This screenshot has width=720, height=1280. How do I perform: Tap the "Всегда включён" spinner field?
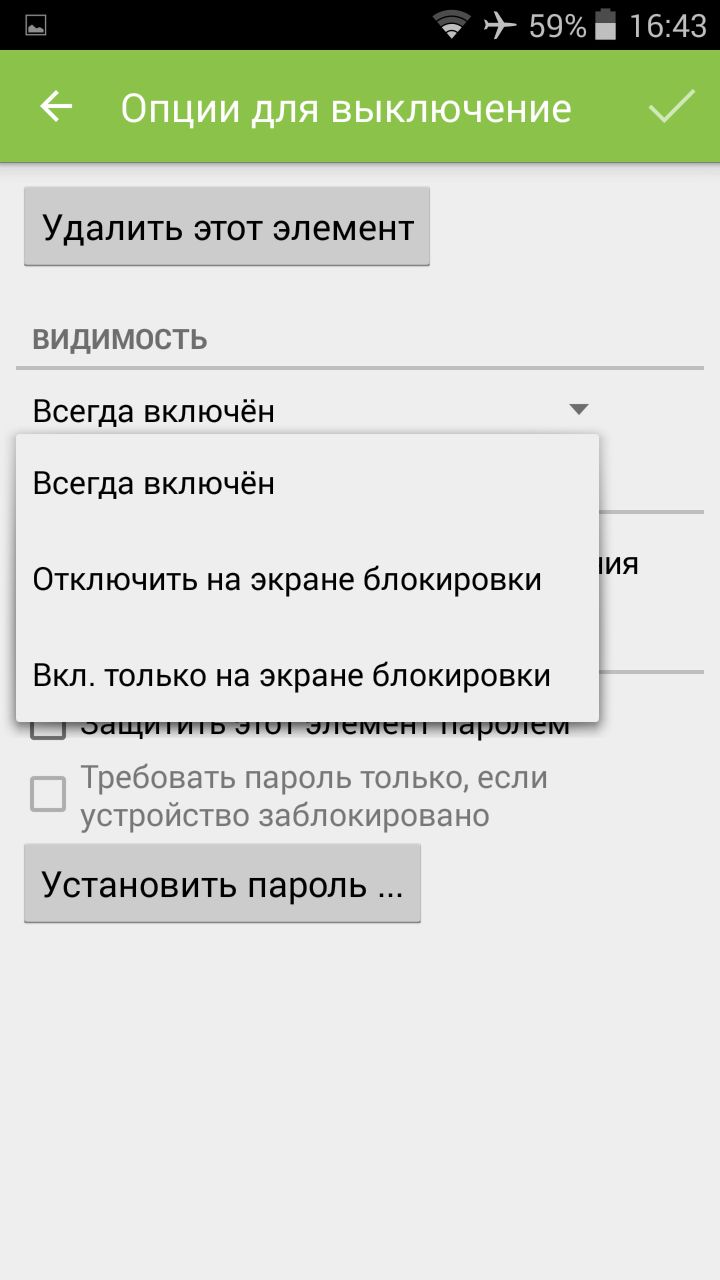[x=312, y=410]
